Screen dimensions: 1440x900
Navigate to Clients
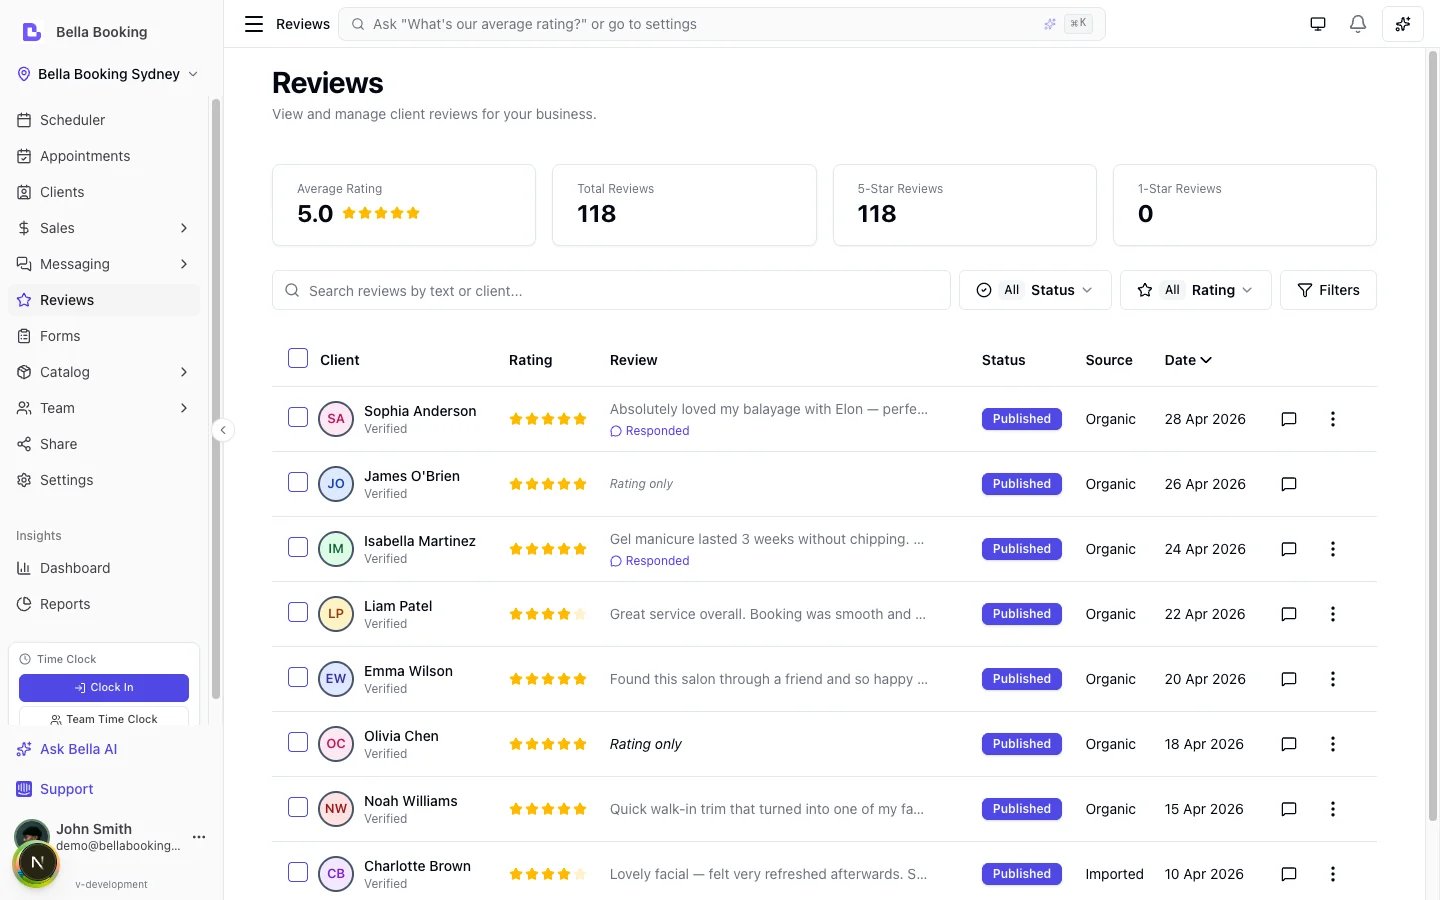(104, 192)
